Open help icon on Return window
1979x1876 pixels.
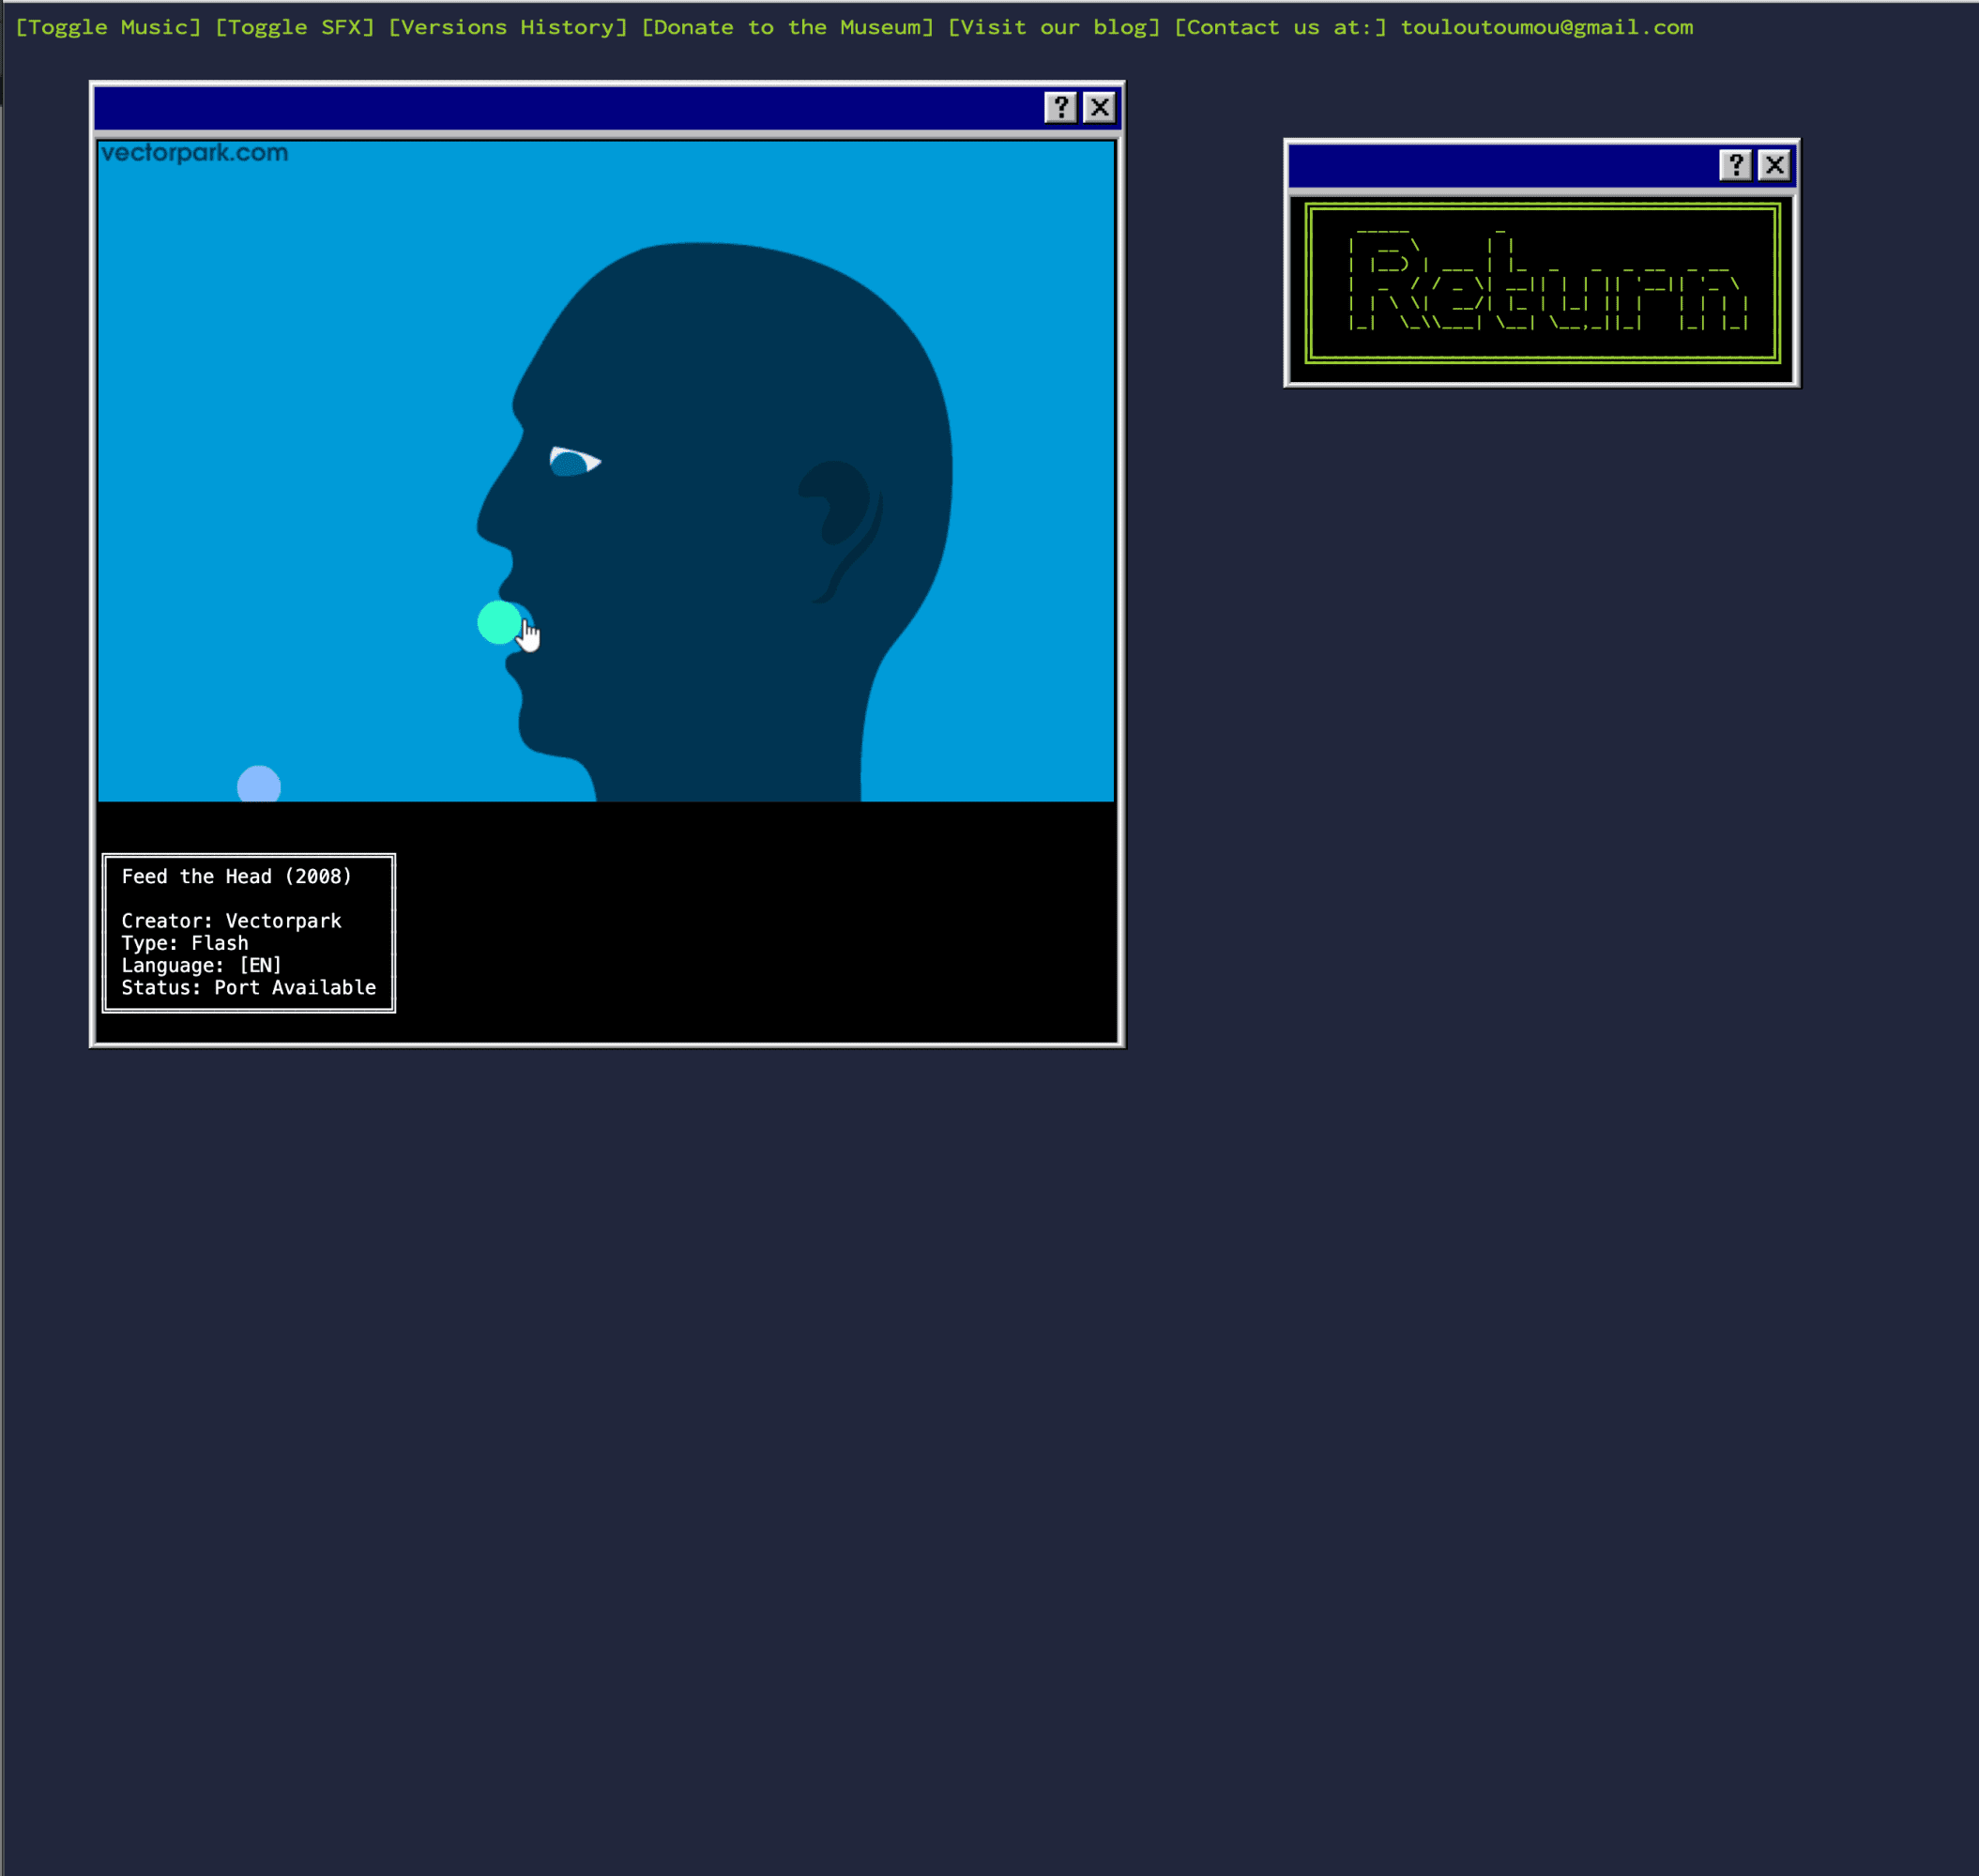[x=1735, y=164]
